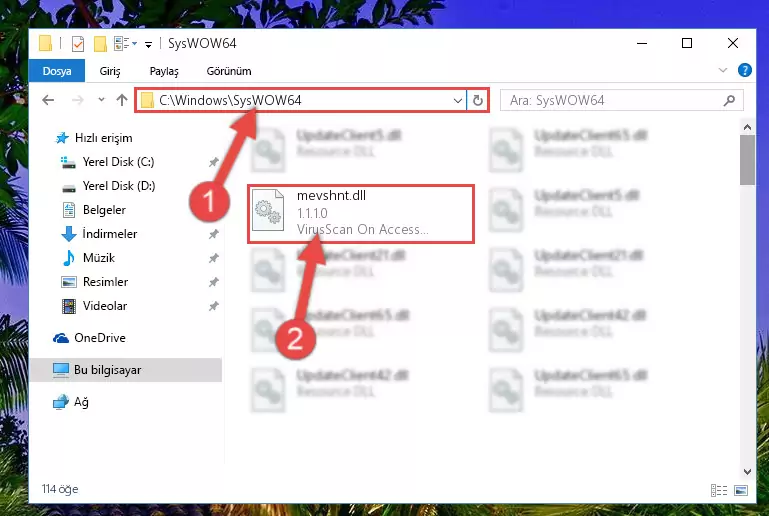Expand the address bar history dropdown

[x=458, y=101]
